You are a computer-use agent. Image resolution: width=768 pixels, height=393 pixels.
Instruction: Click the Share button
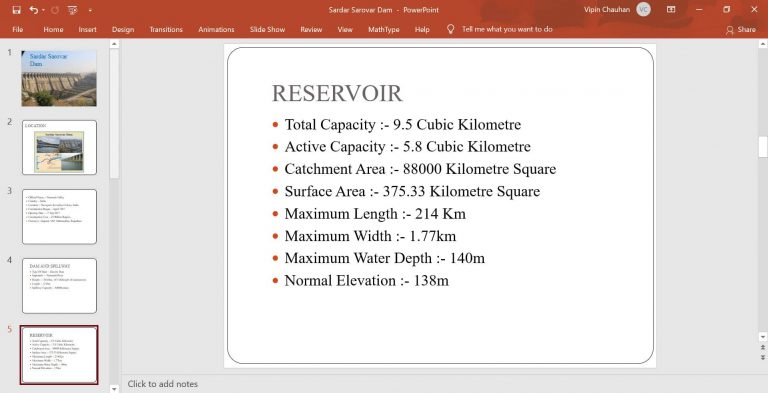pyautogui.click(x=741, y=29)
